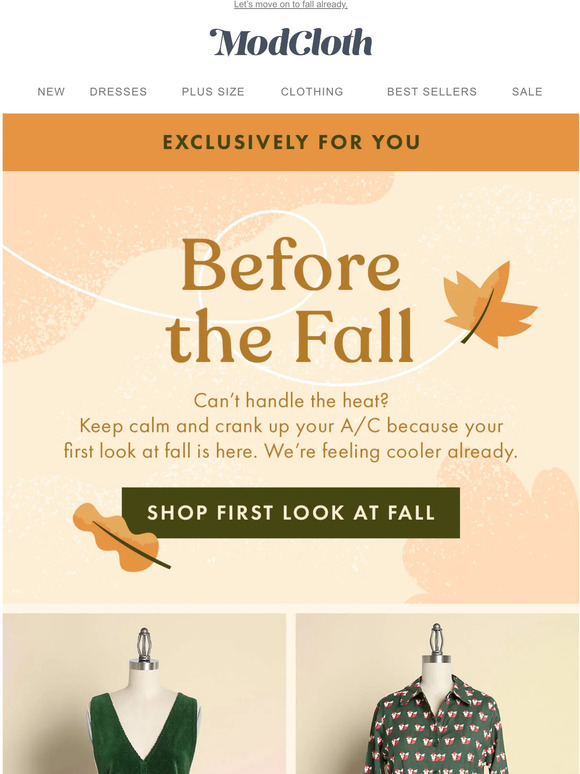
Task: Open the SALE link
Action: [x=527, y=92]
